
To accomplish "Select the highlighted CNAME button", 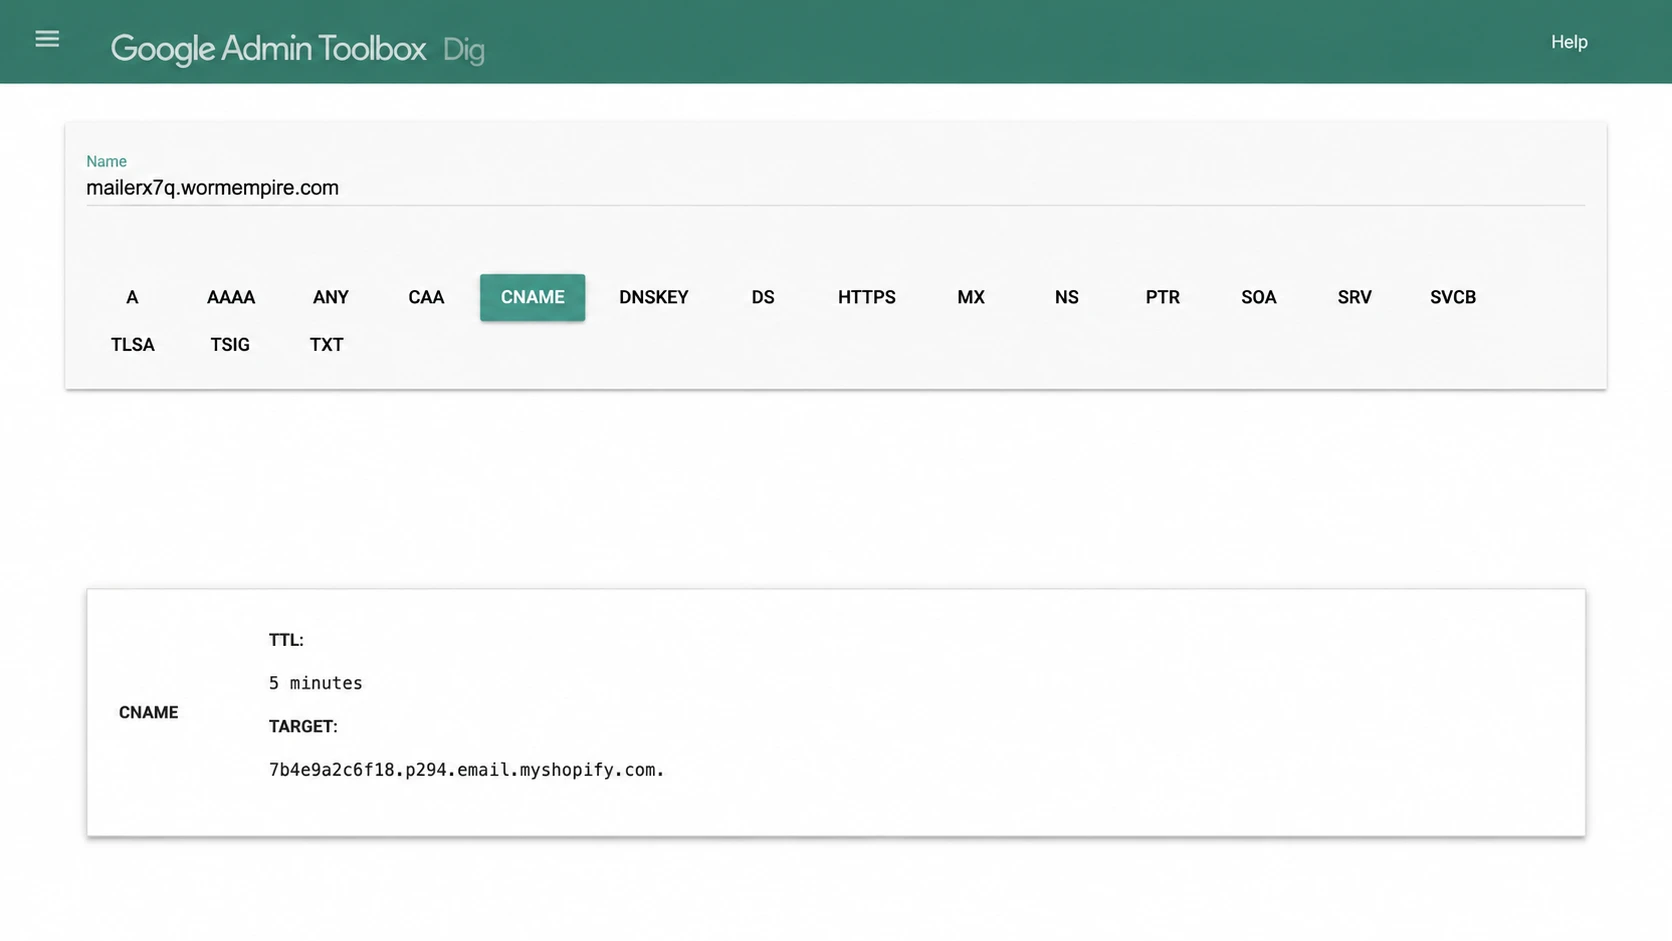I will coord(532,297).
